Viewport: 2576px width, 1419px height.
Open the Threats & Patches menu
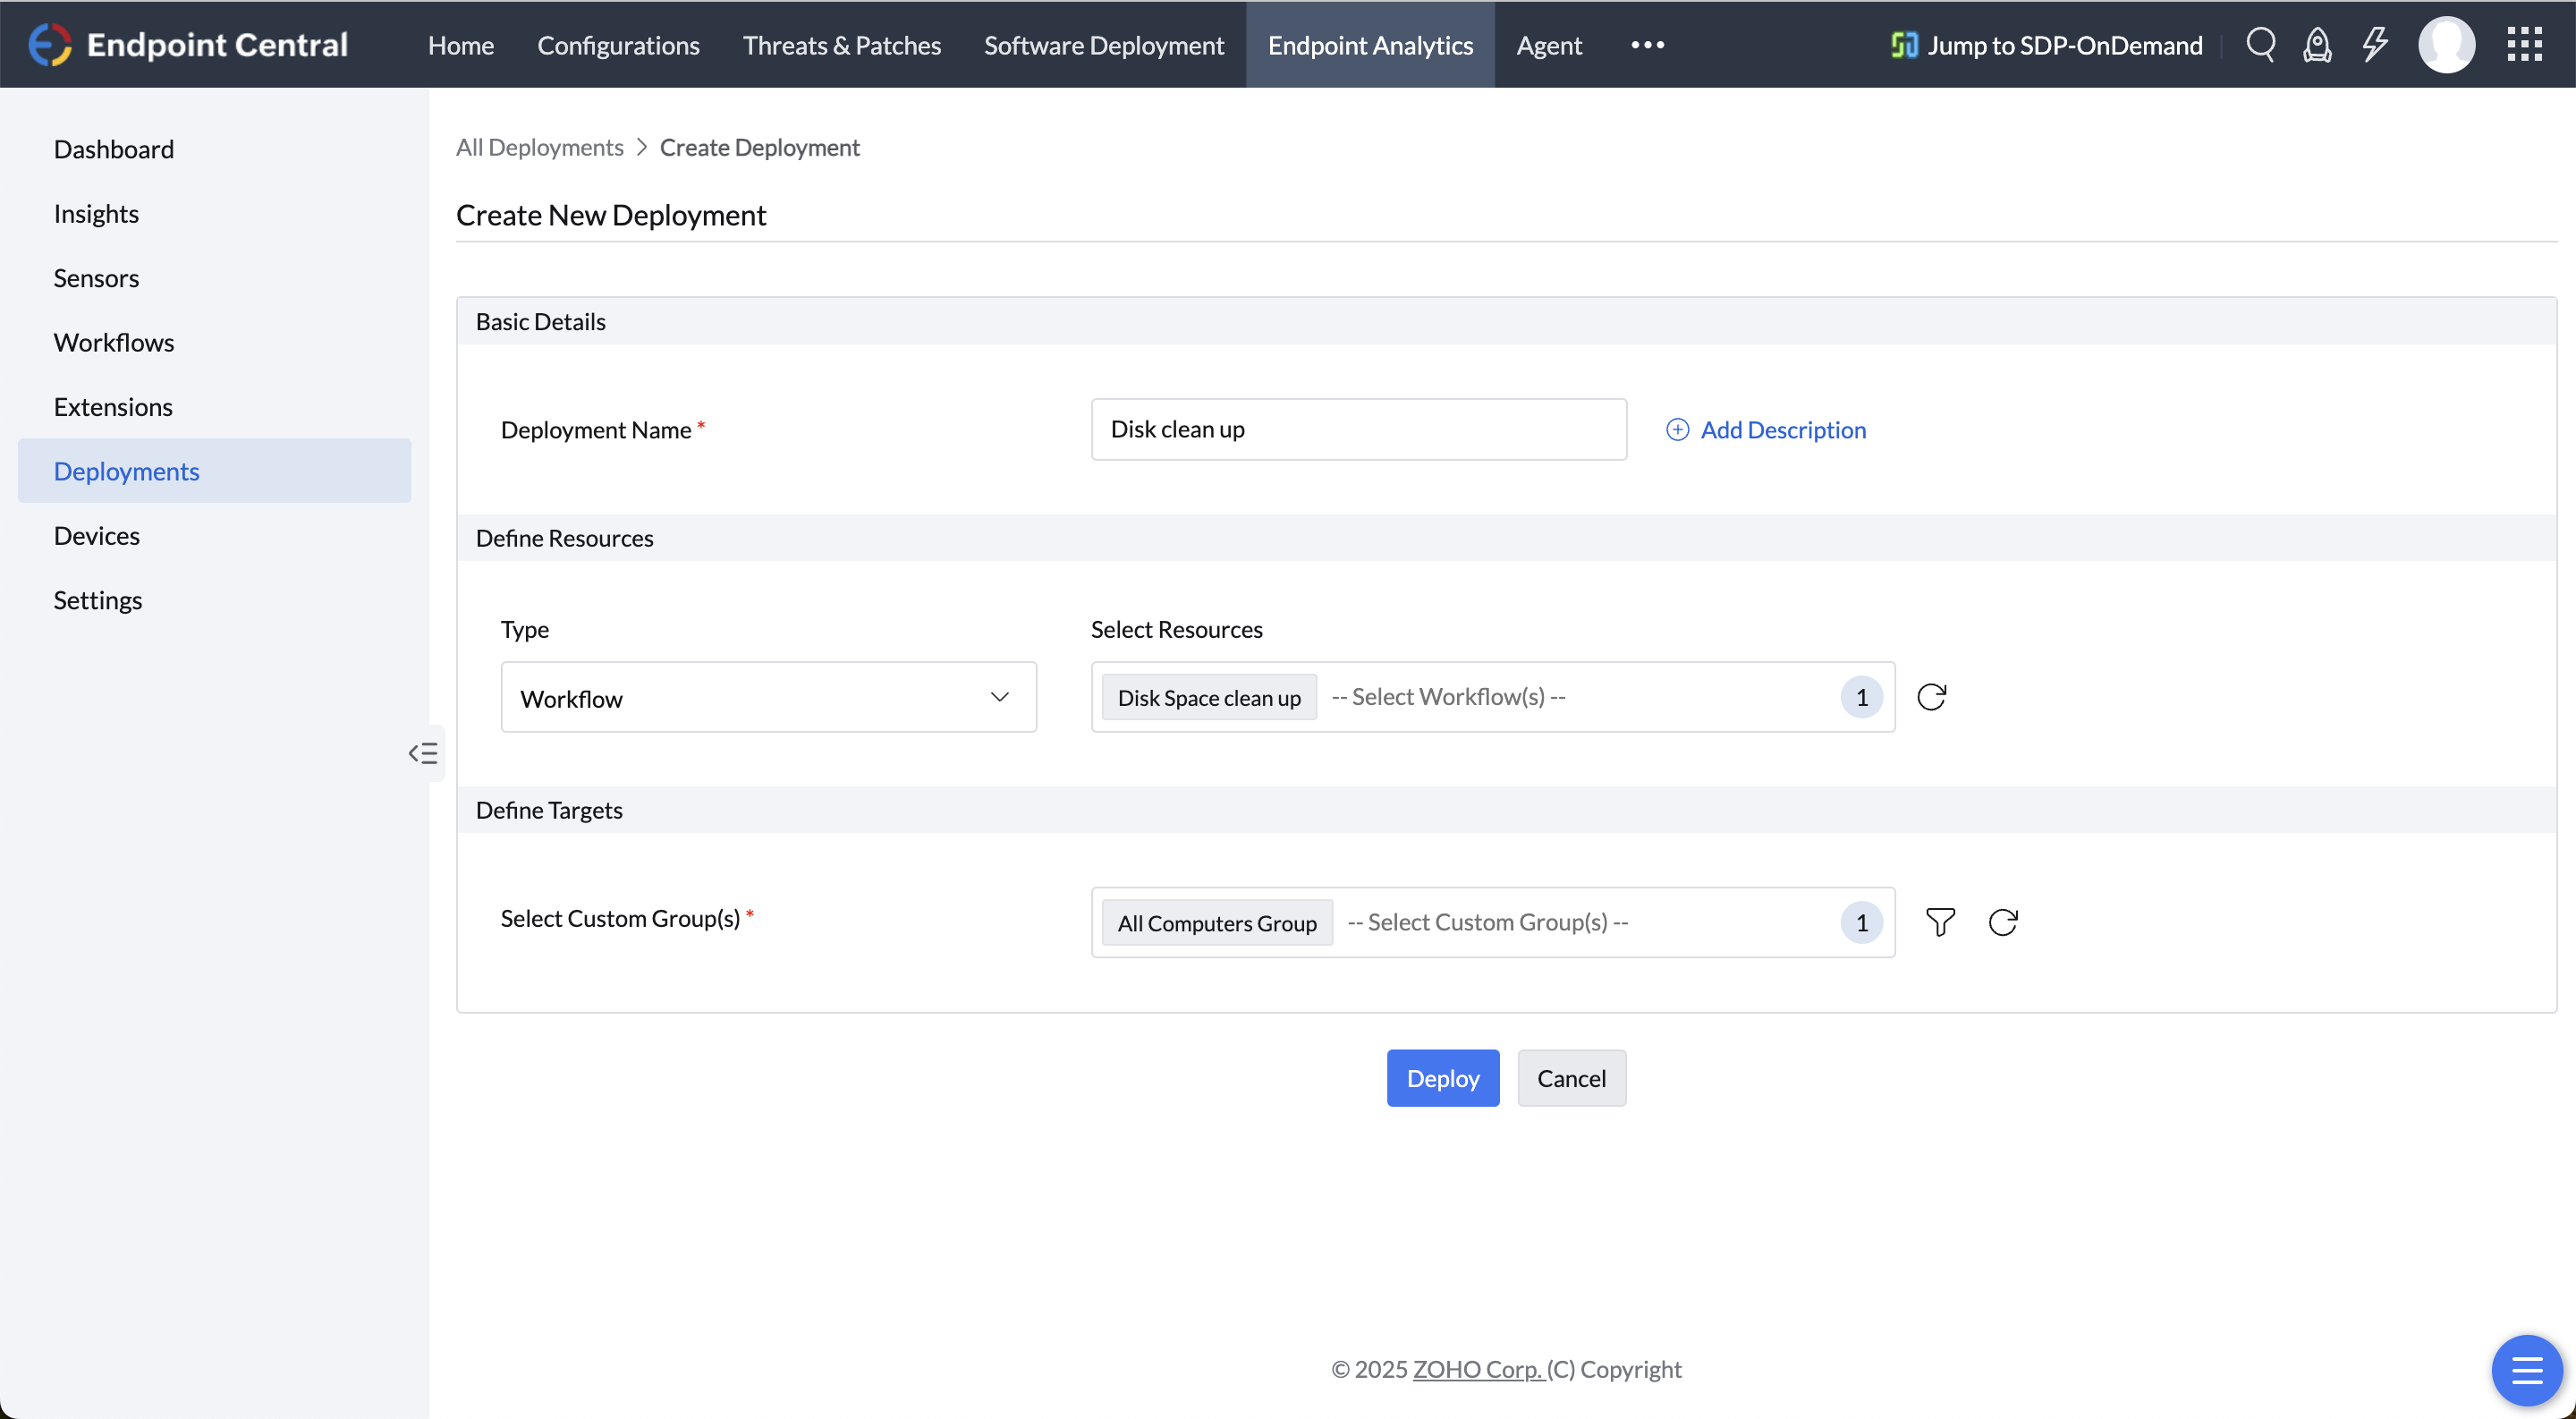pyautogui.click(x=841, y=44)
